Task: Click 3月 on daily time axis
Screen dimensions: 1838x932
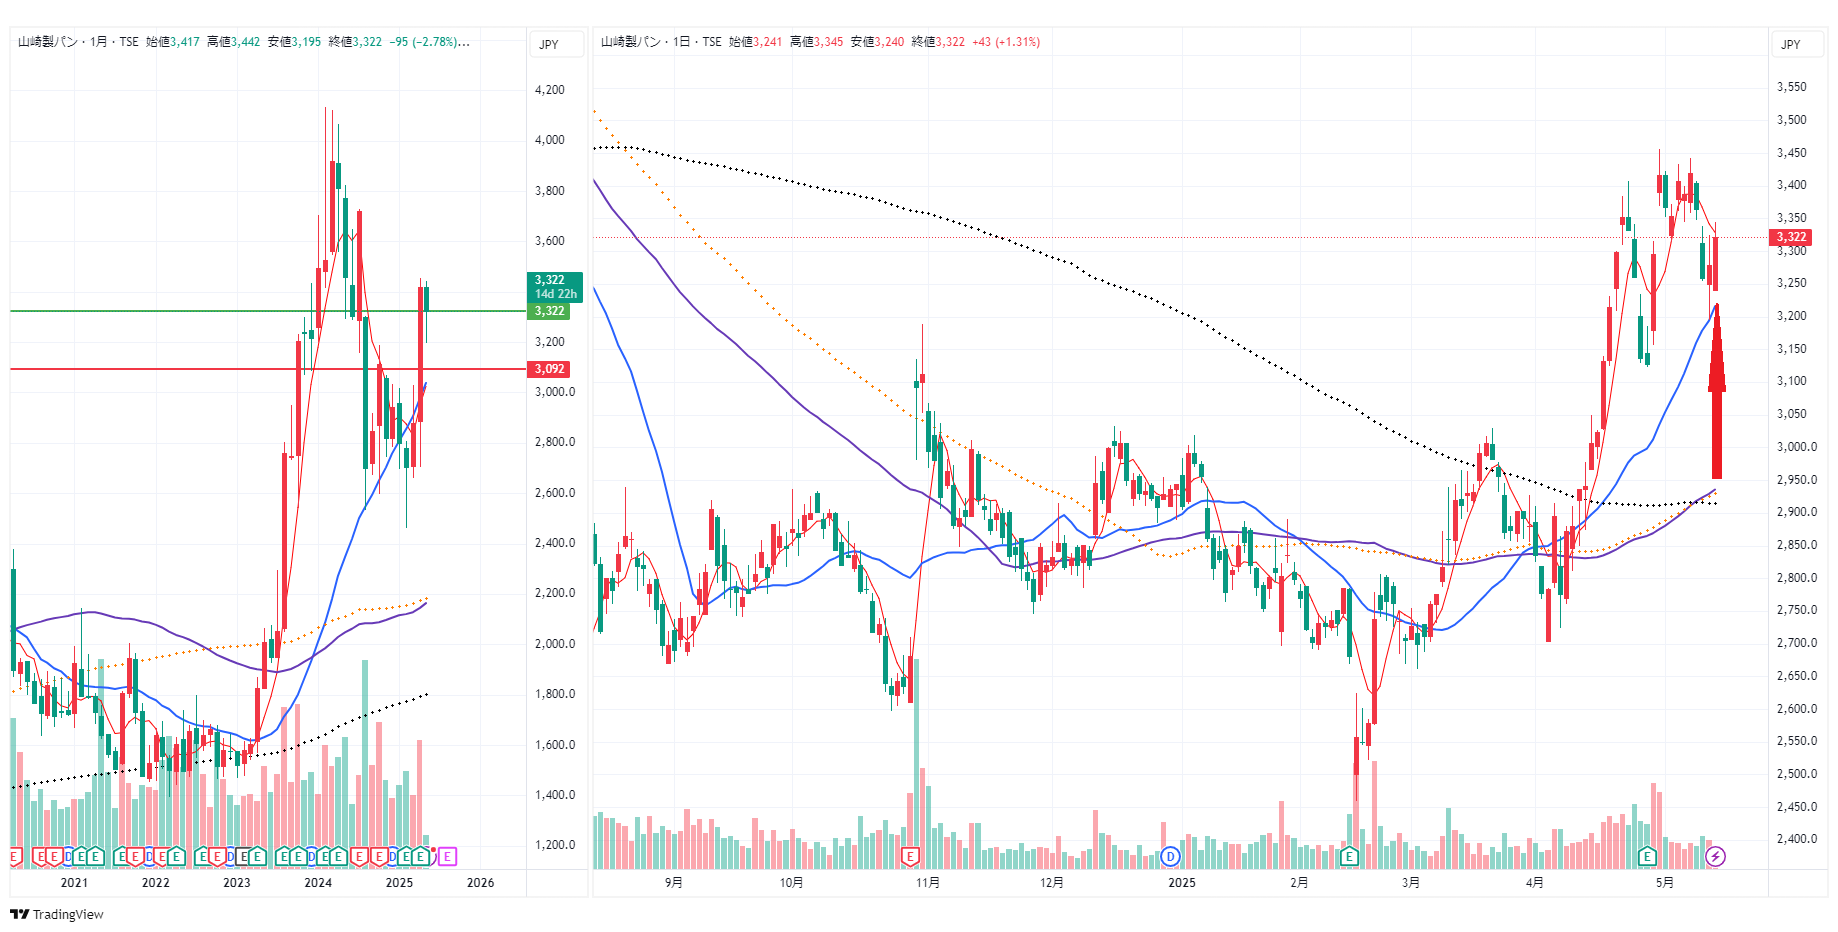Action: click(x=1411, y=882)
